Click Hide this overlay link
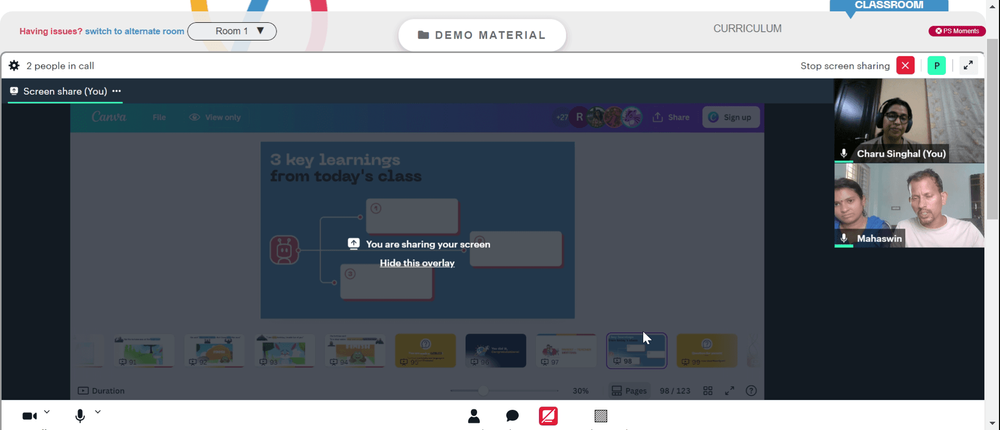This screenshot has height=430, width=1000. [x=417, y=263]
